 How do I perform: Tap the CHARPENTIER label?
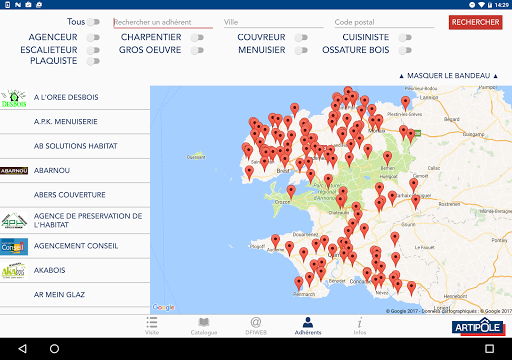click(x=151, y=37)
